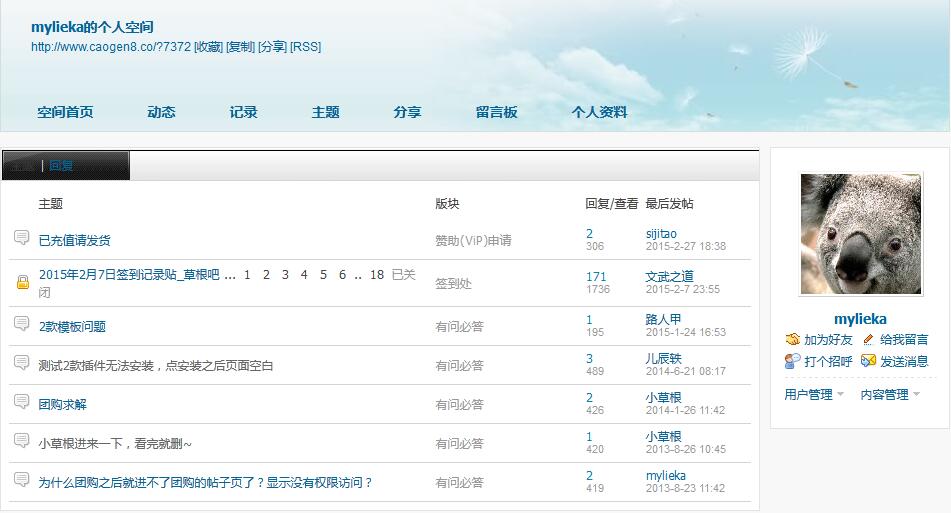Go to the 留言板 navigation tab
This screenshot has height=513, width=951.
pyautogui.click(x=496, y=112)
